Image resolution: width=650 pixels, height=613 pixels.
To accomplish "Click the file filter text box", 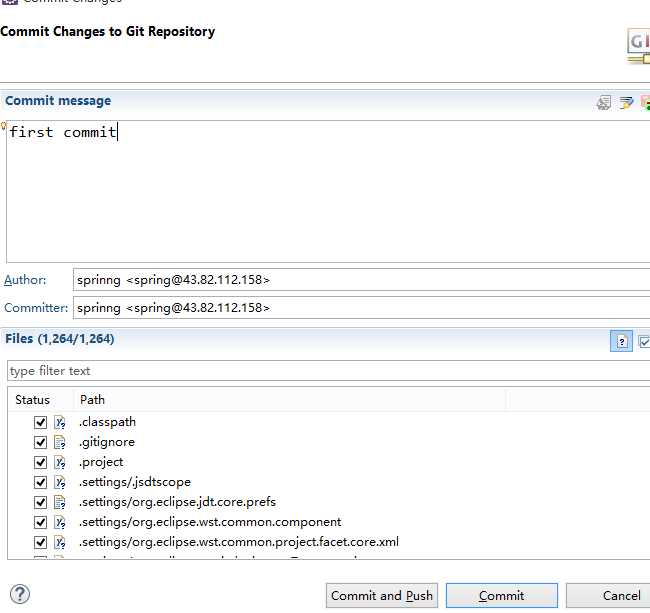I will (325, 371).
